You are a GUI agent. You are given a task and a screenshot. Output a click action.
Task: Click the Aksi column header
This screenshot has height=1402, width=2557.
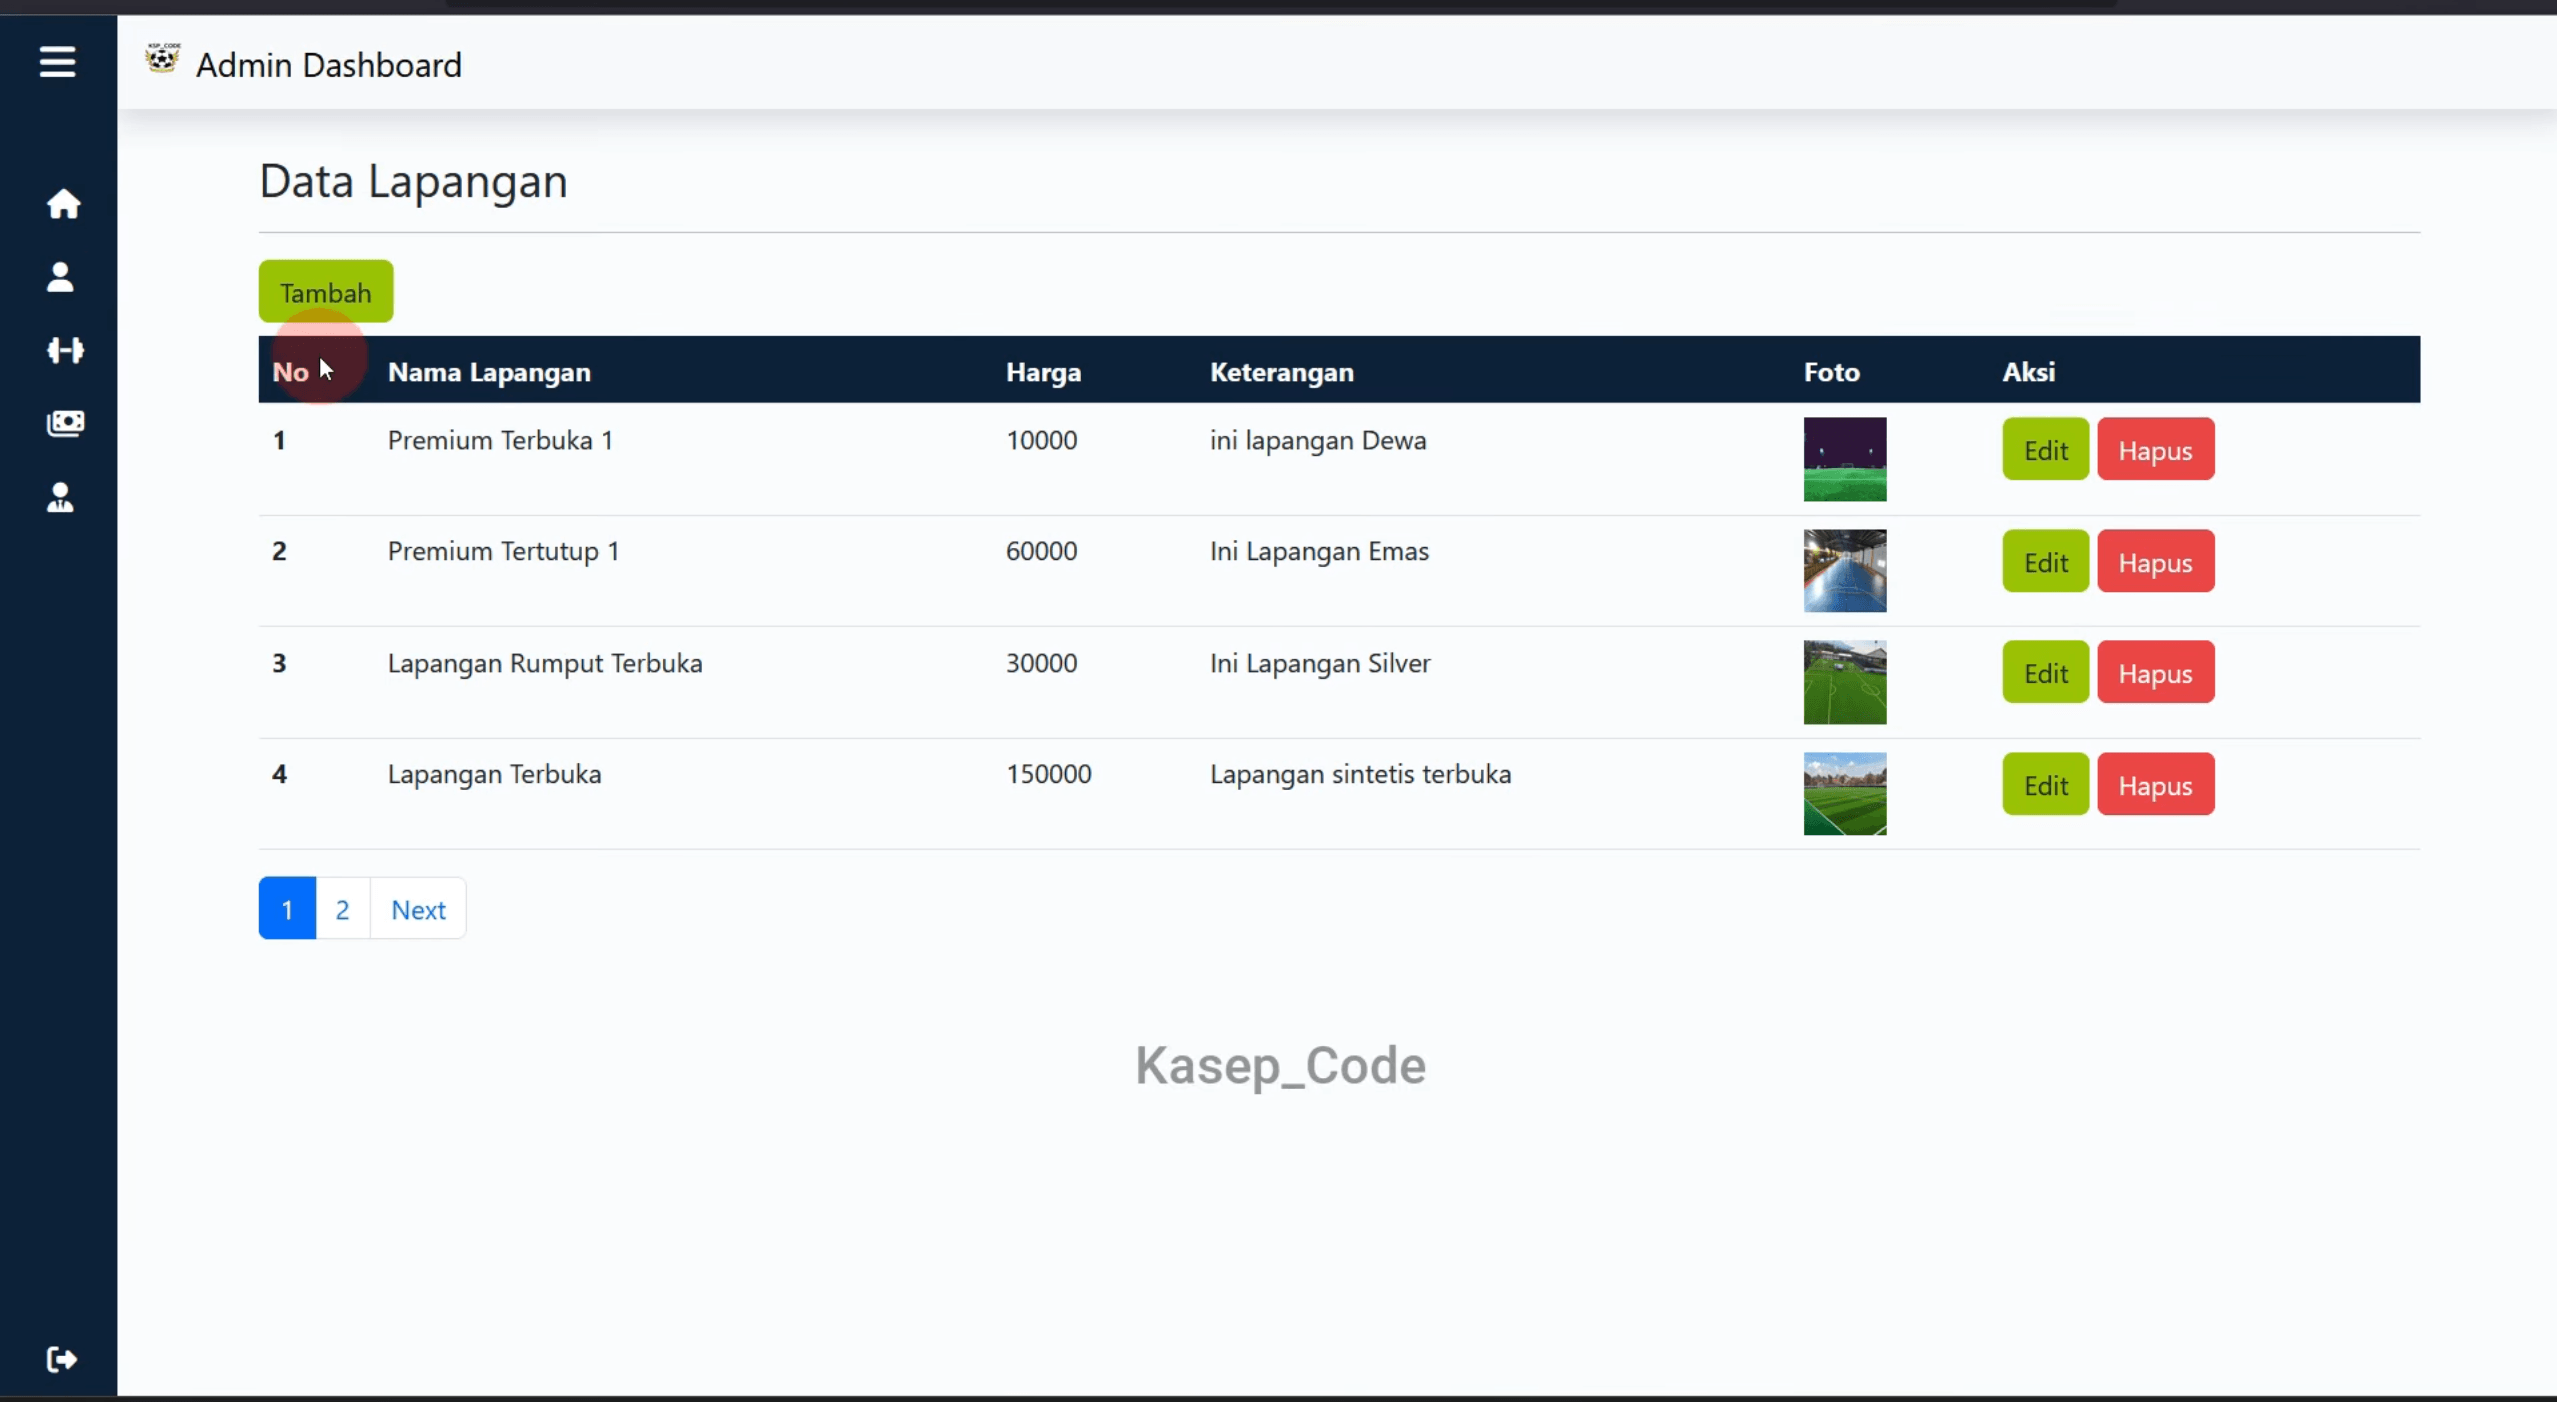pos(2028,372)
